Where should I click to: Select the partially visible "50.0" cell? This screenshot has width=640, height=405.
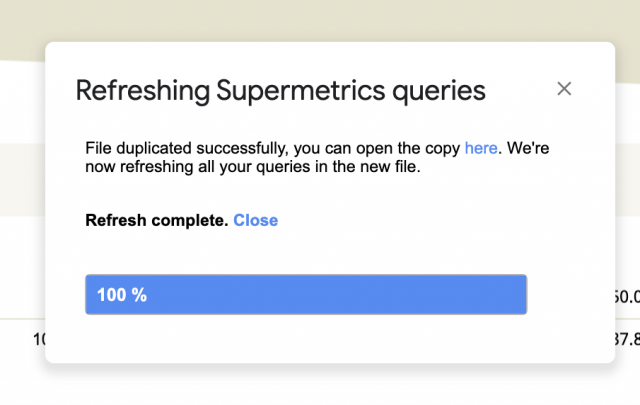click(x=627, y=297)
